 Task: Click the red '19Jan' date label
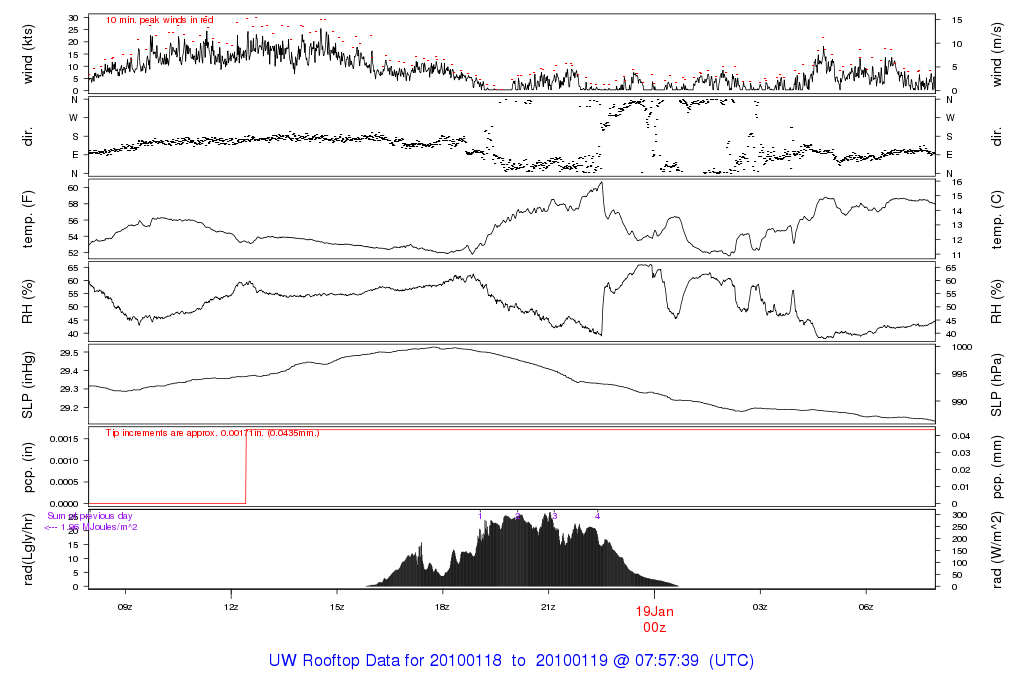pyautogui.click(x=654, y=612)
